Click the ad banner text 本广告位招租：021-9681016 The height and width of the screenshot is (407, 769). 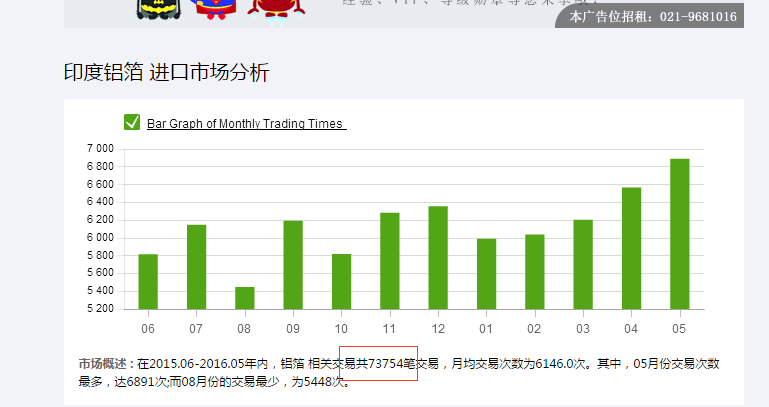coord(653,17)
